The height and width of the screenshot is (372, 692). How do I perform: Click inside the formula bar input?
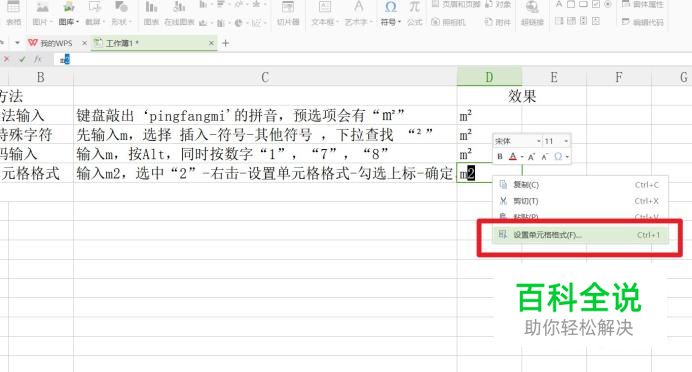tap(373, 59)
